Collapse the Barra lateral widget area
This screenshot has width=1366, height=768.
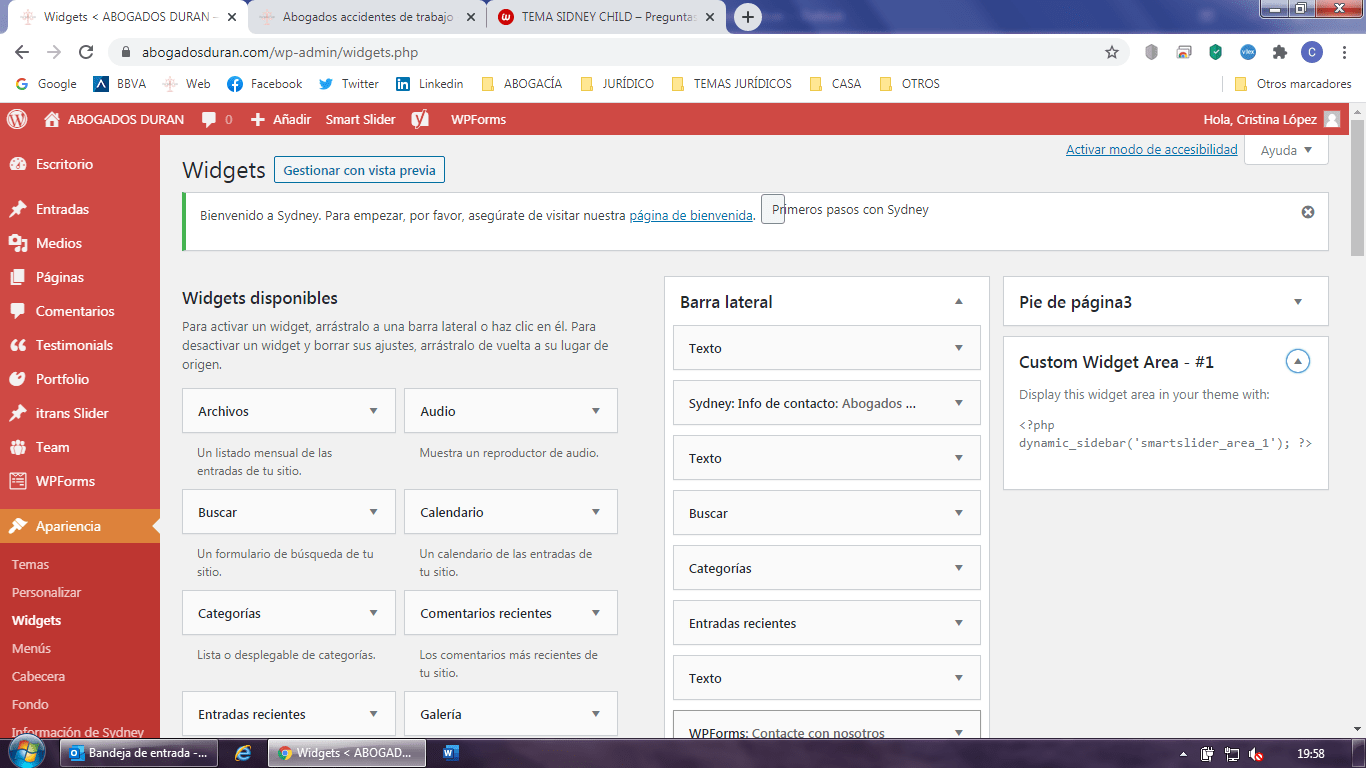point(959,302)
